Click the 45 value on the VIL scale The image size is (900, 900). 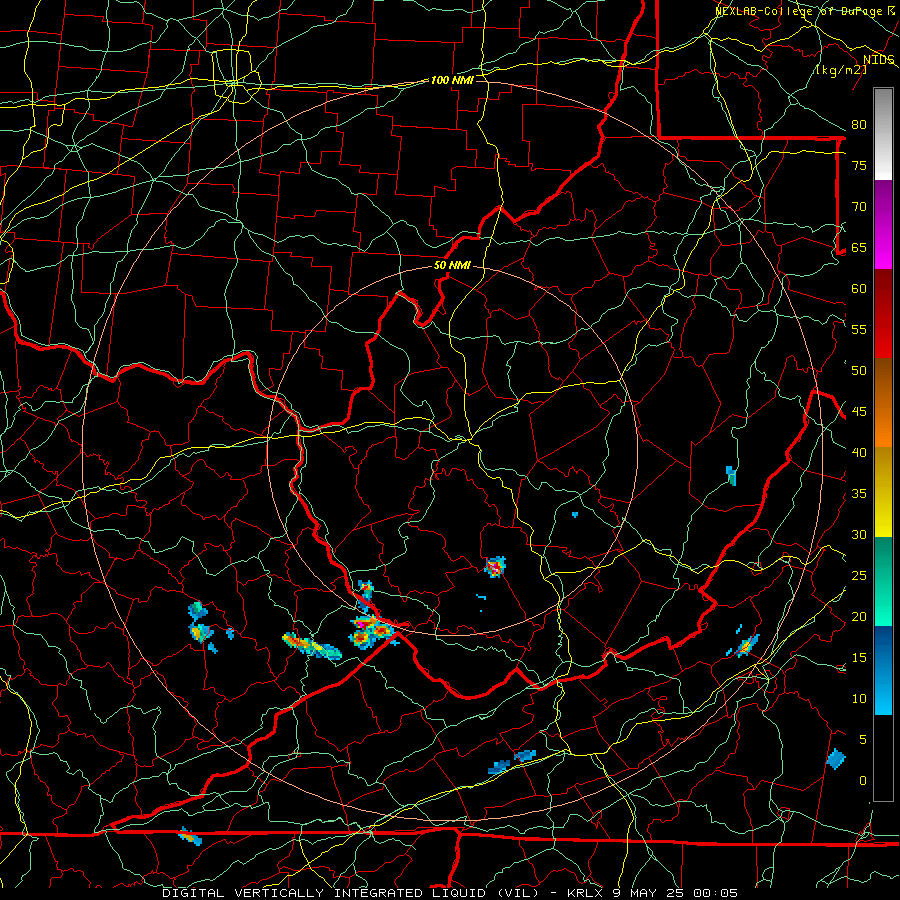tap(859, 412)
